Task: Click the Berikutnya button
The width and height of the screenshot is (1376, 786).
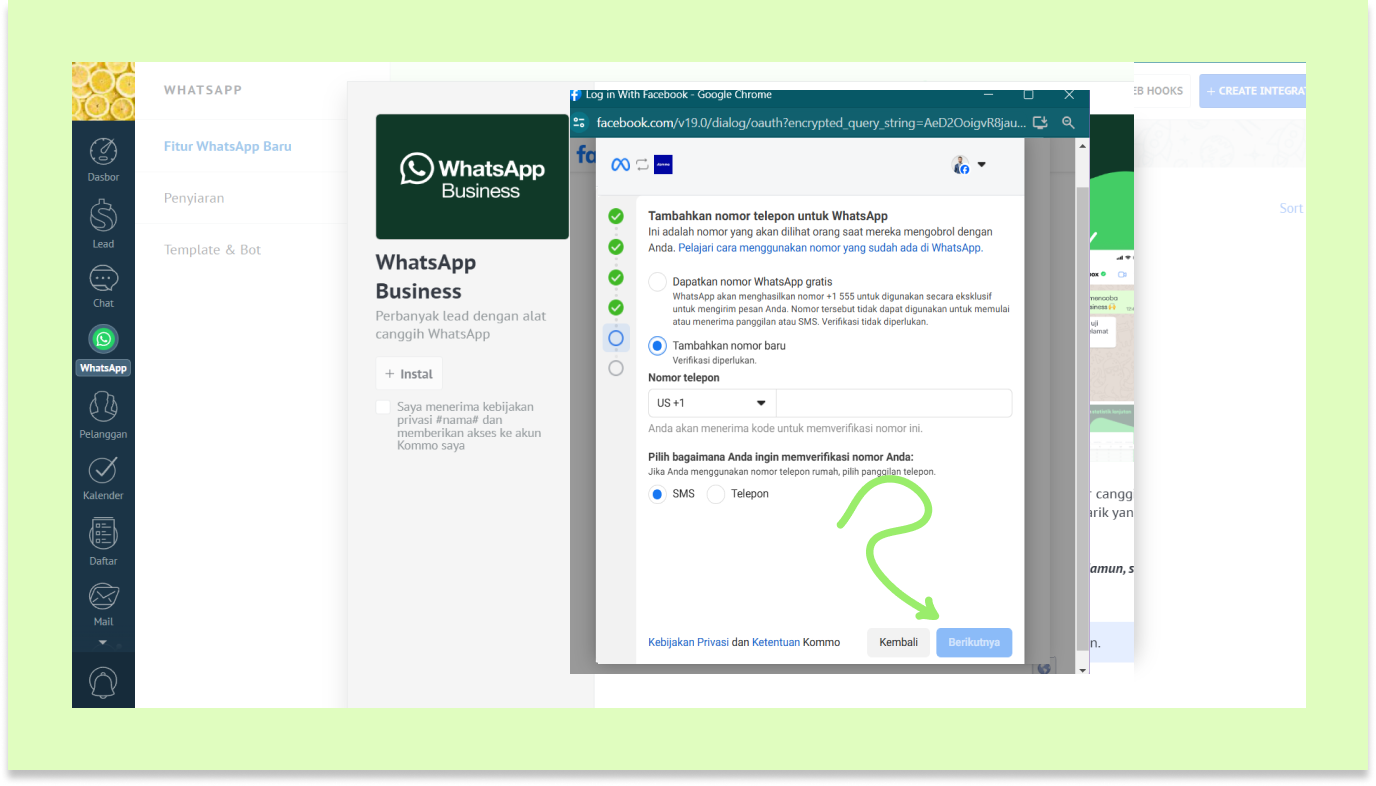Action: coord(974,642)
